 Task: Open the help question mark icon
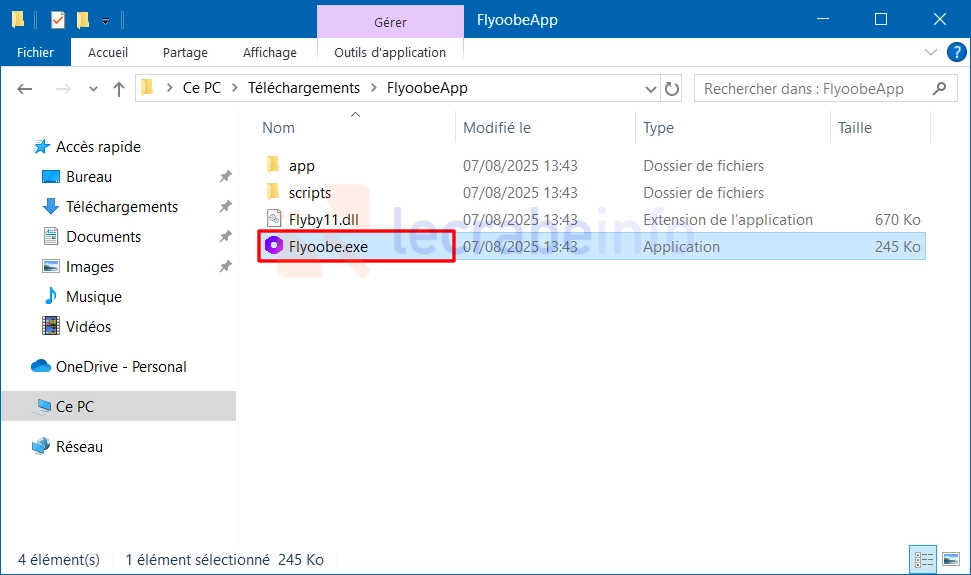[956, 53]
